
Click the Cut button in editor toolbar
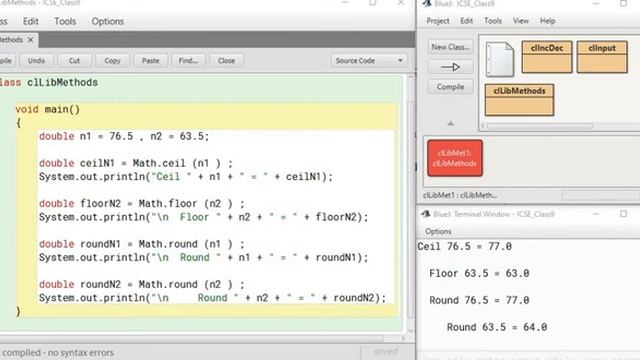[74, 60]
